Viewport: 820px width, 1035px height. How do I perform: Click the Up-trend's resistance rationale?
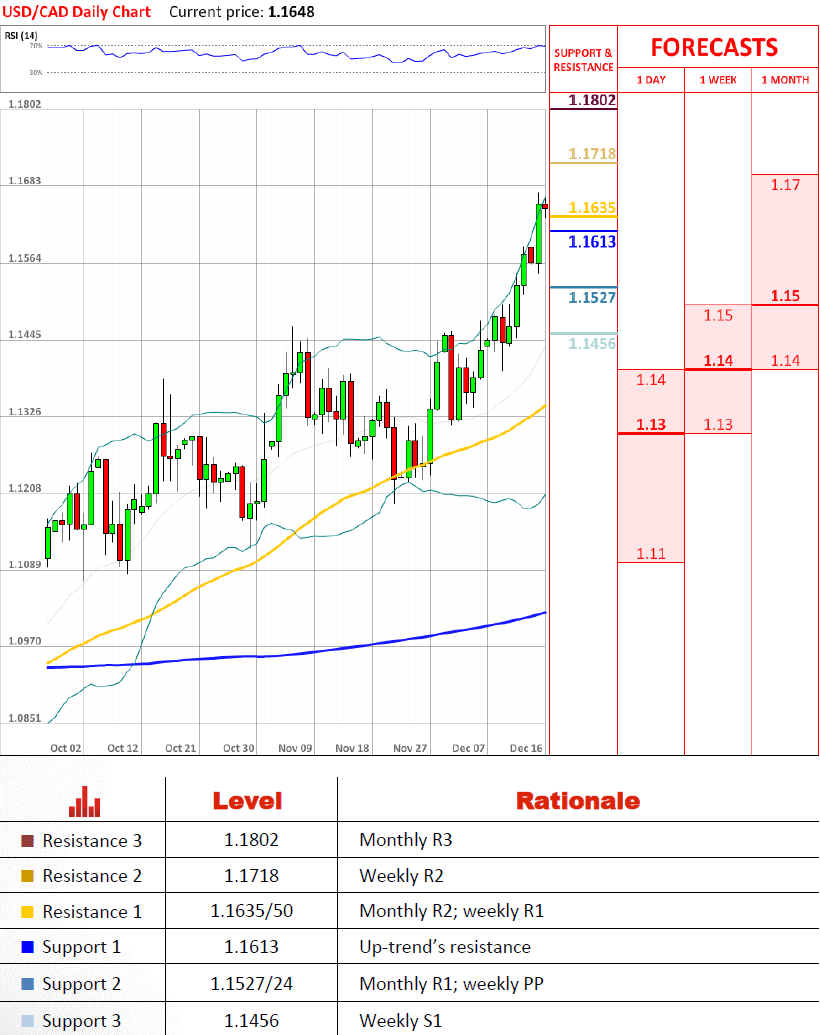tap(445, 947)
